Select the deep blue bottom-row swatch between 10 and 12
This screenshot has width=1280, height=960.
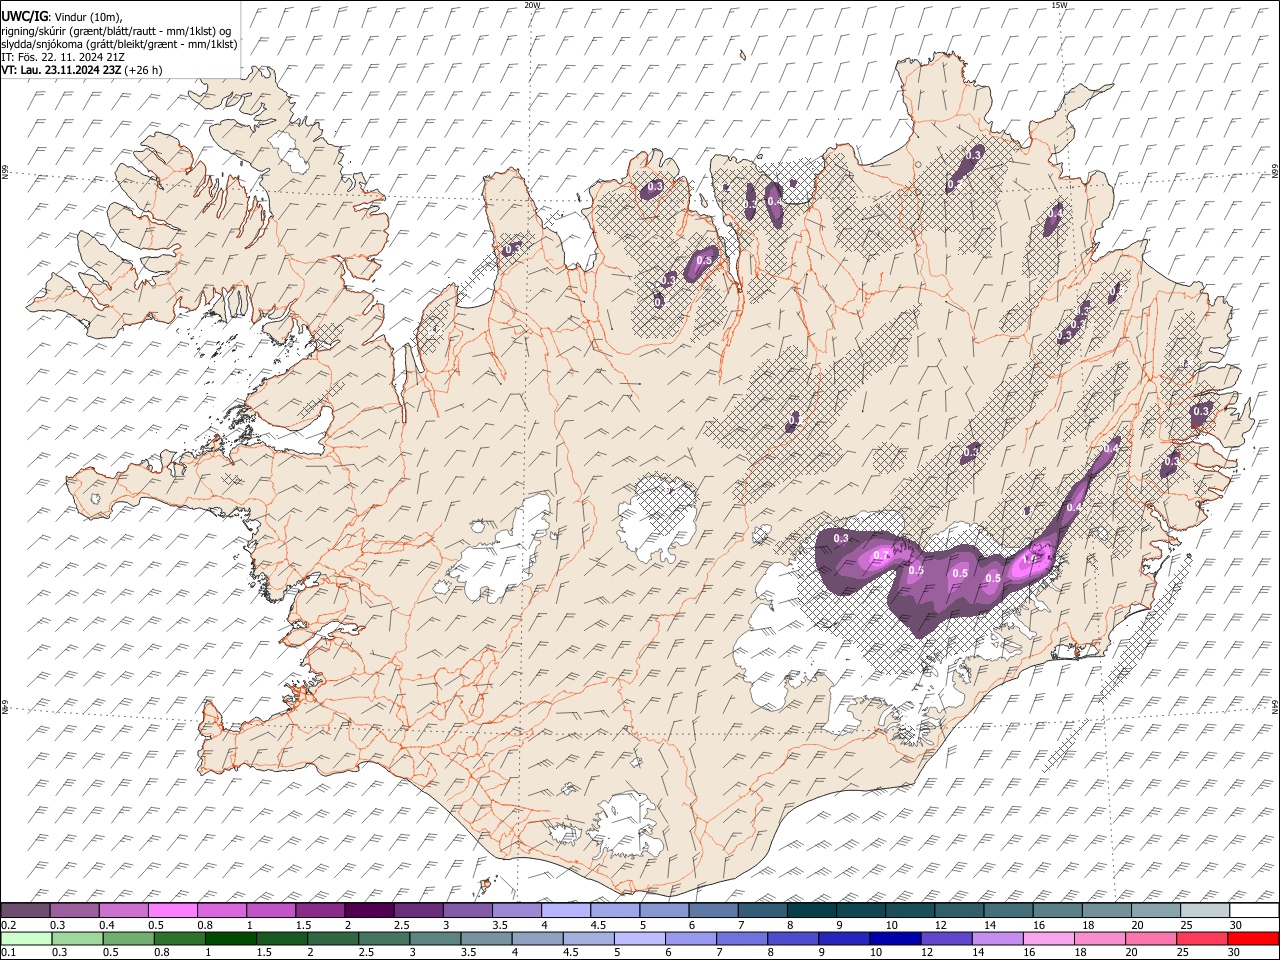coord(895,938)
